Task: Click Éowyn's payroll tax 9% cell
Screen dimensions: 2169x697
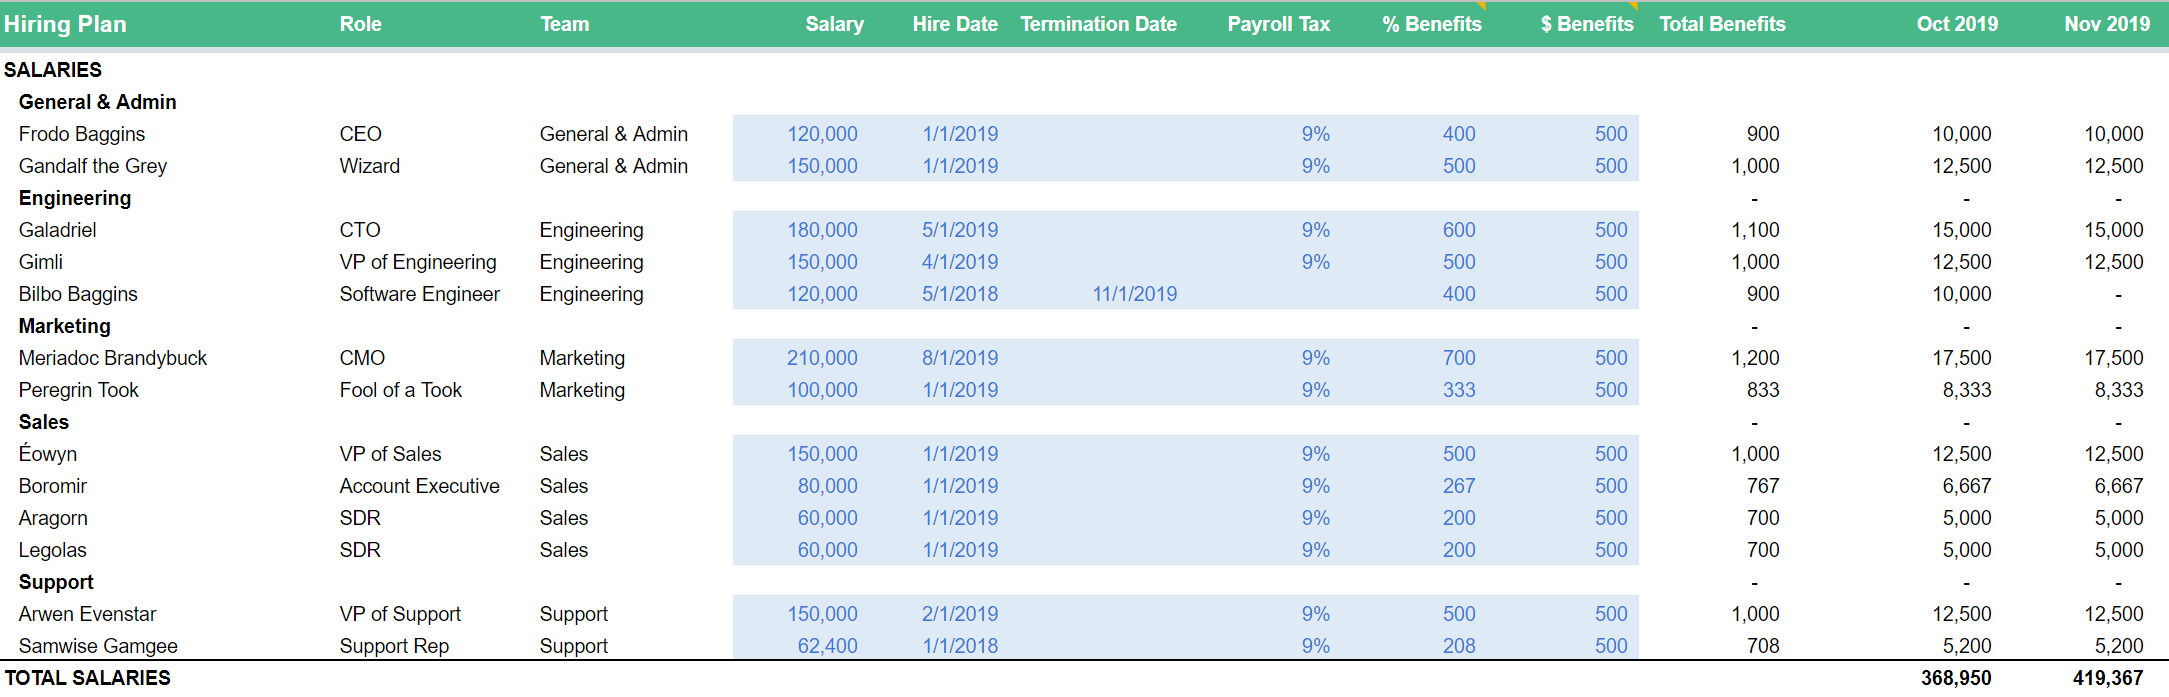Action: point(1315,454)
